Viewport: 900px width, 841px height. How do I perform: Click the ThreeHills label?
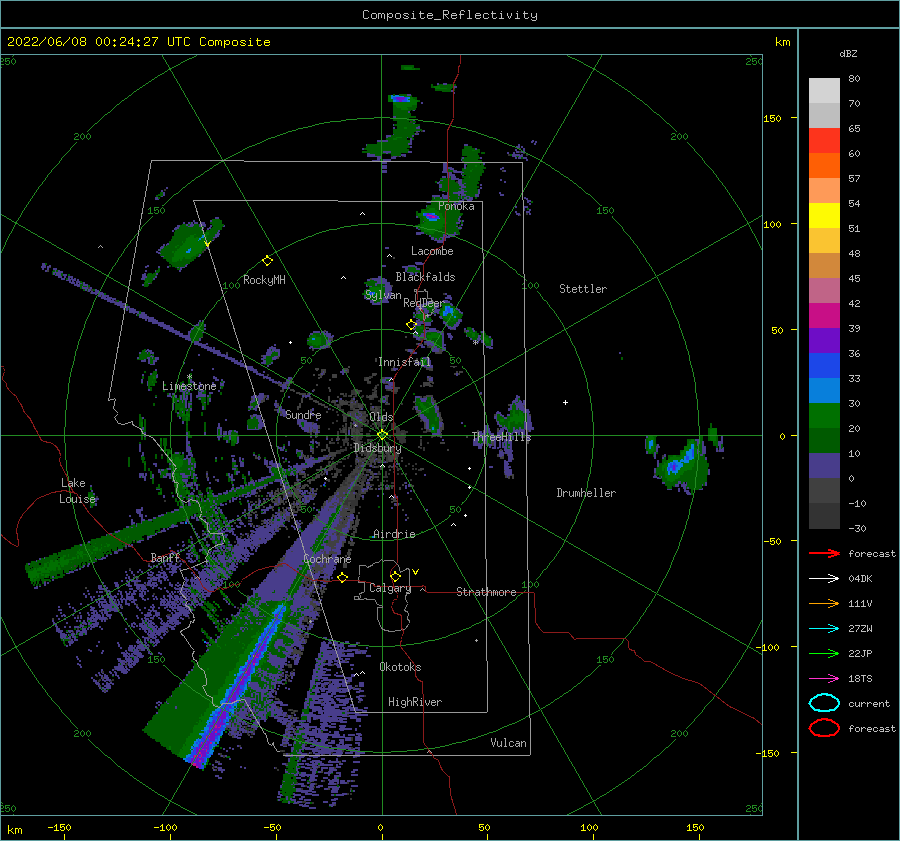pyautogui.click(x=501, y=437)
